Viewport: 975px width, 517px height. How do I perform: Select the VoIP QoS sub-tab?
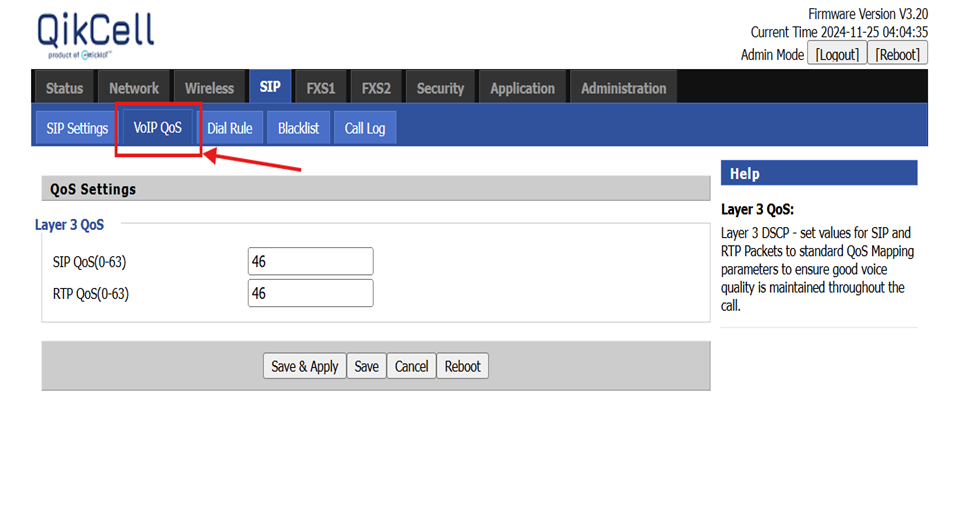158,128
